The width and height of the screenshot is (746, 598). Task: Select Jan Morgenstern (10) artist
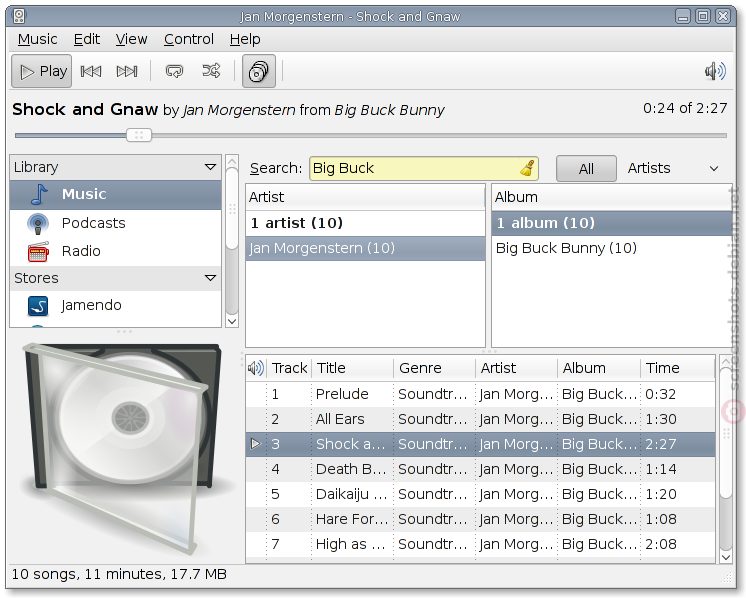365,248
